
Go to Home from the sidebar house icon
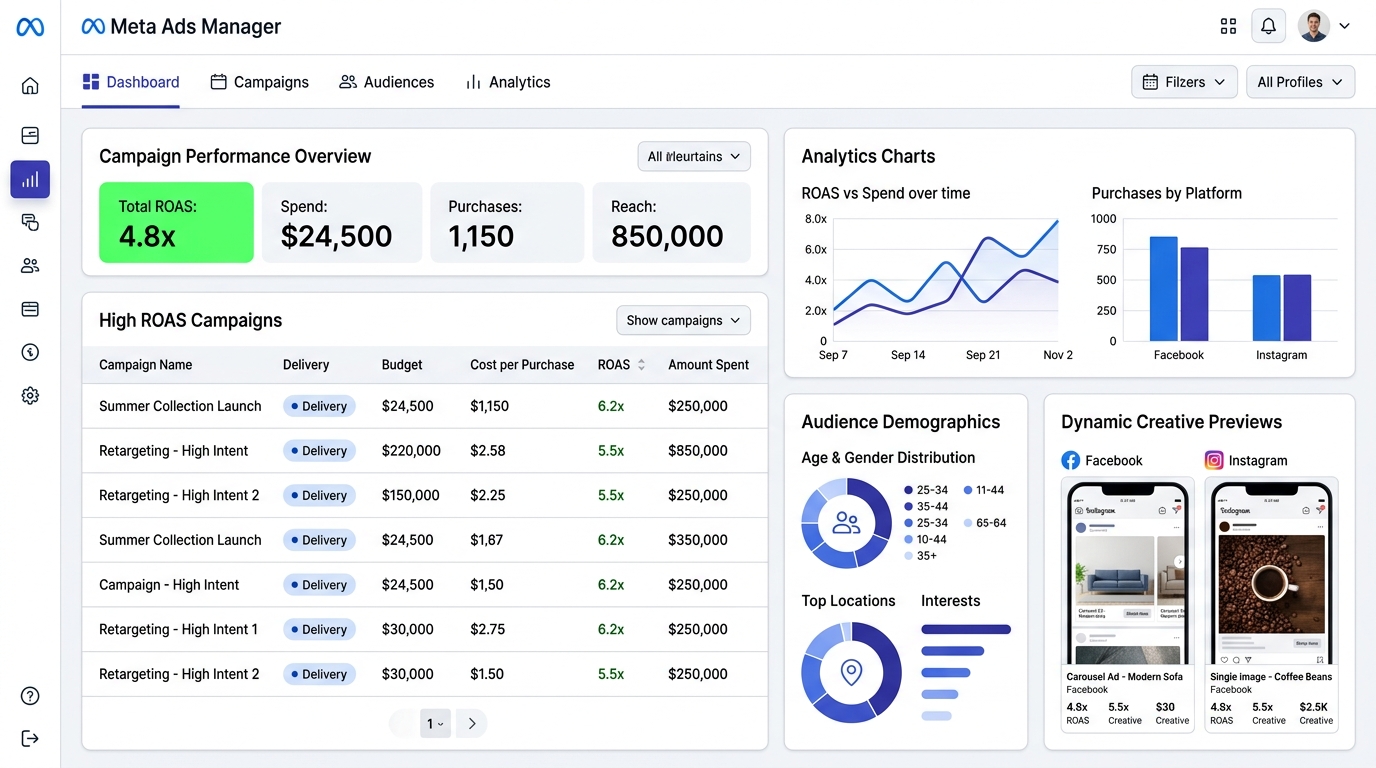pyautogui.click(x=30, y=86)
